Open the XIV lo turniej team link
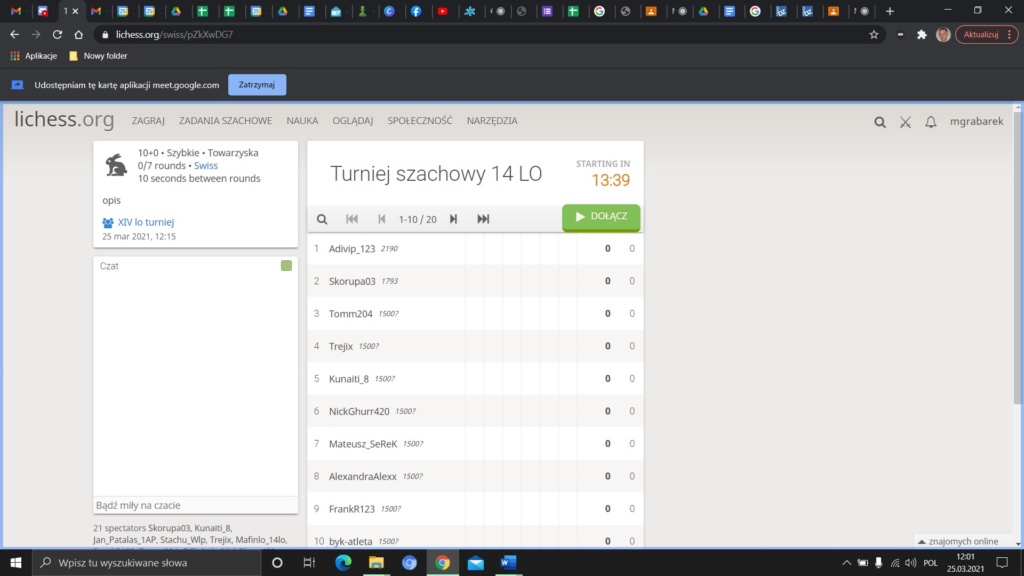 pos(146,222)
